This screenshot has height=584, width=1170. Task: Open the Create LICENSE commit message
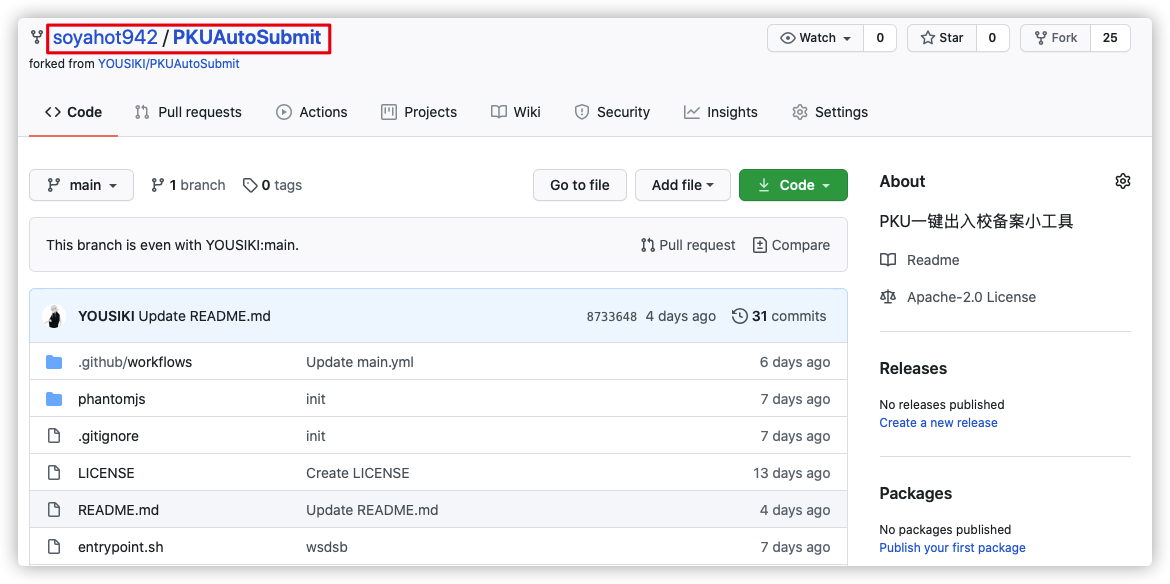pos(357,473)
